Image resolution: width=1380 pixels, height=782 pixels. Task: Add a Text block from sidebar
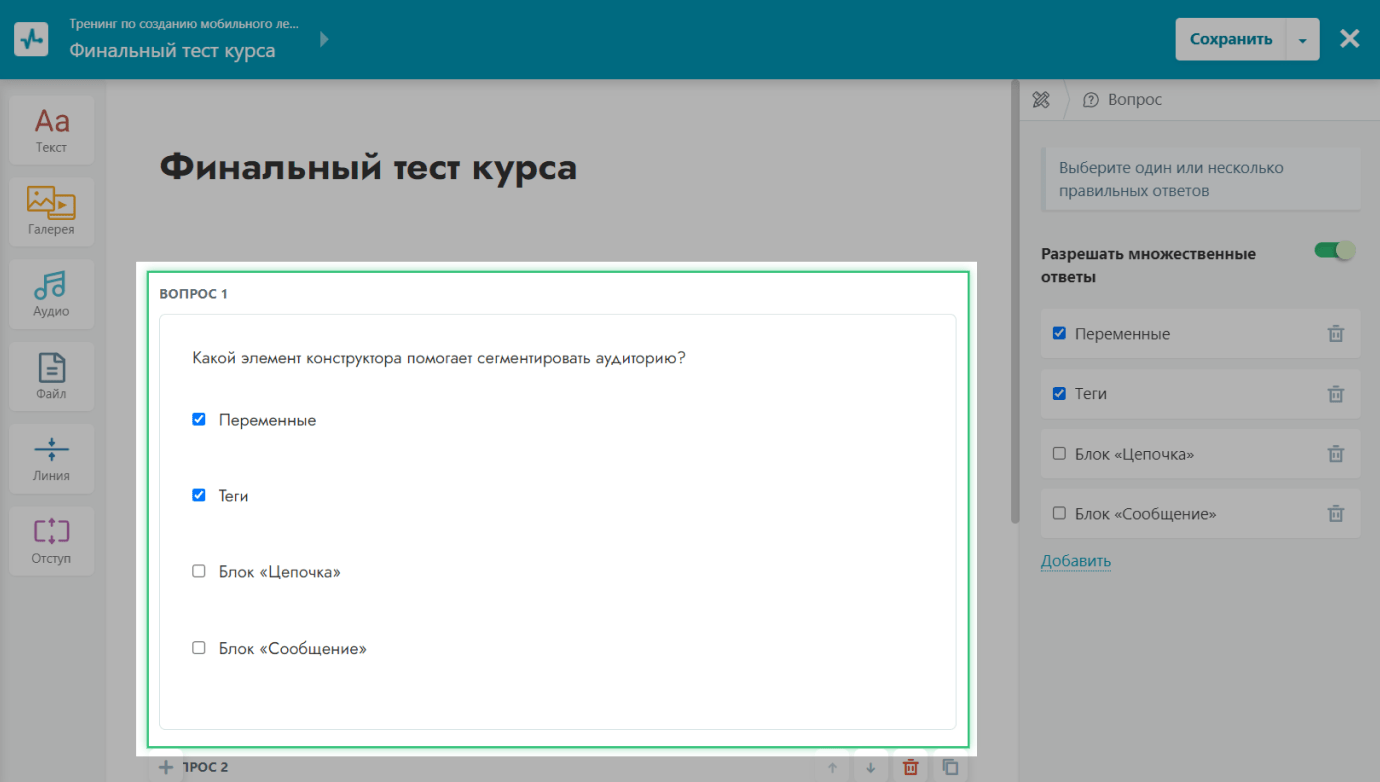[x=51, y=130]
